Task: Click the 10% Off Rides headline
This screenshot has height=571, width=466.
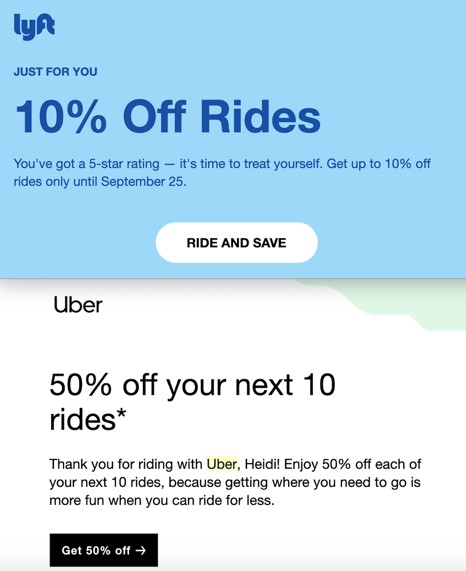Action: [168, 116]
